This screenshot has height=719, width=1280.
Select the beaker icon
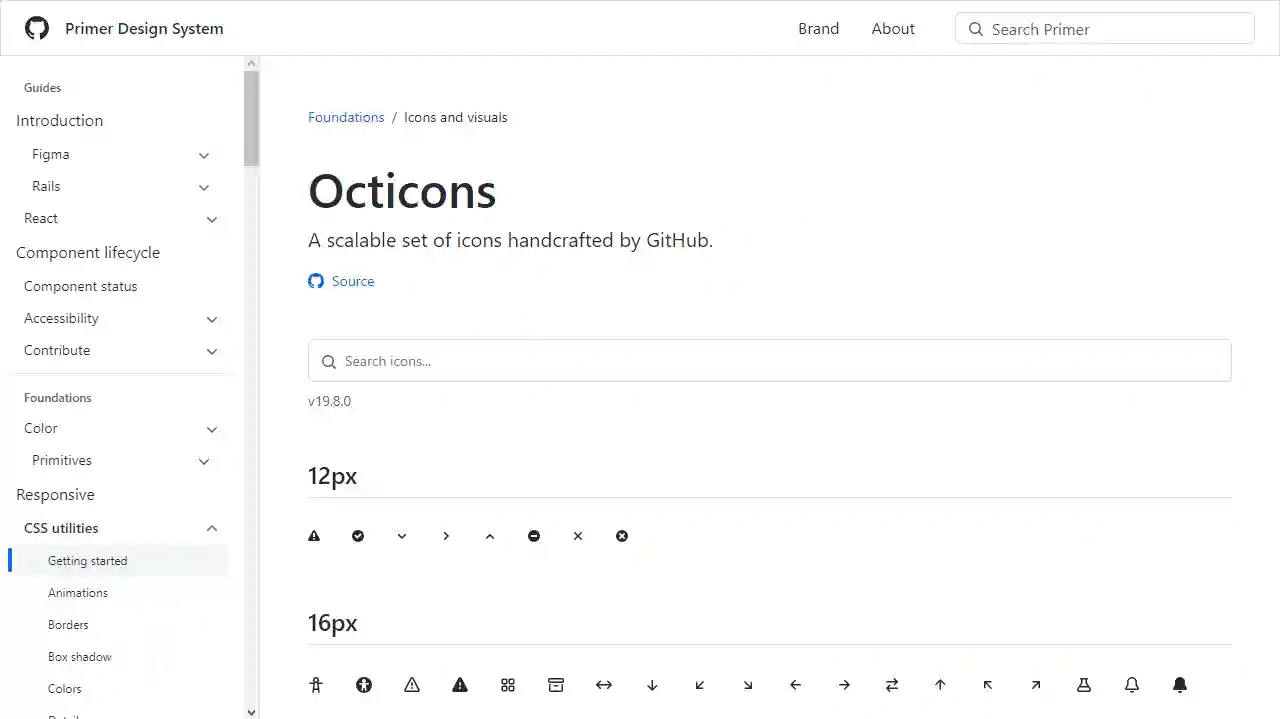tap(1084, 685)
